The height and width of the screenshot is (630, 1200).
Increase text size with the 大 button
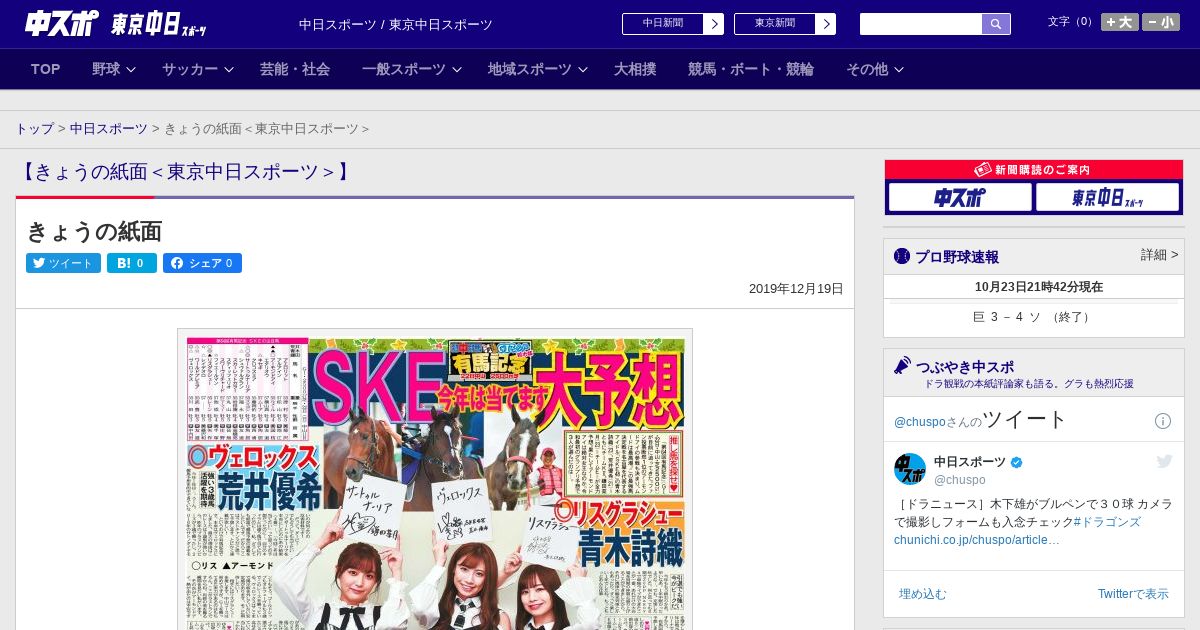coord(1120,22)
